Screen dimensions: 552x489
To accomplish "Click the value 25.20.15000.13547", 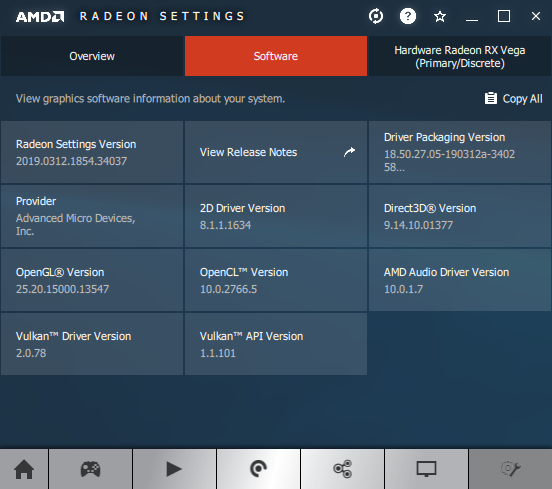I will click(62, 289).
